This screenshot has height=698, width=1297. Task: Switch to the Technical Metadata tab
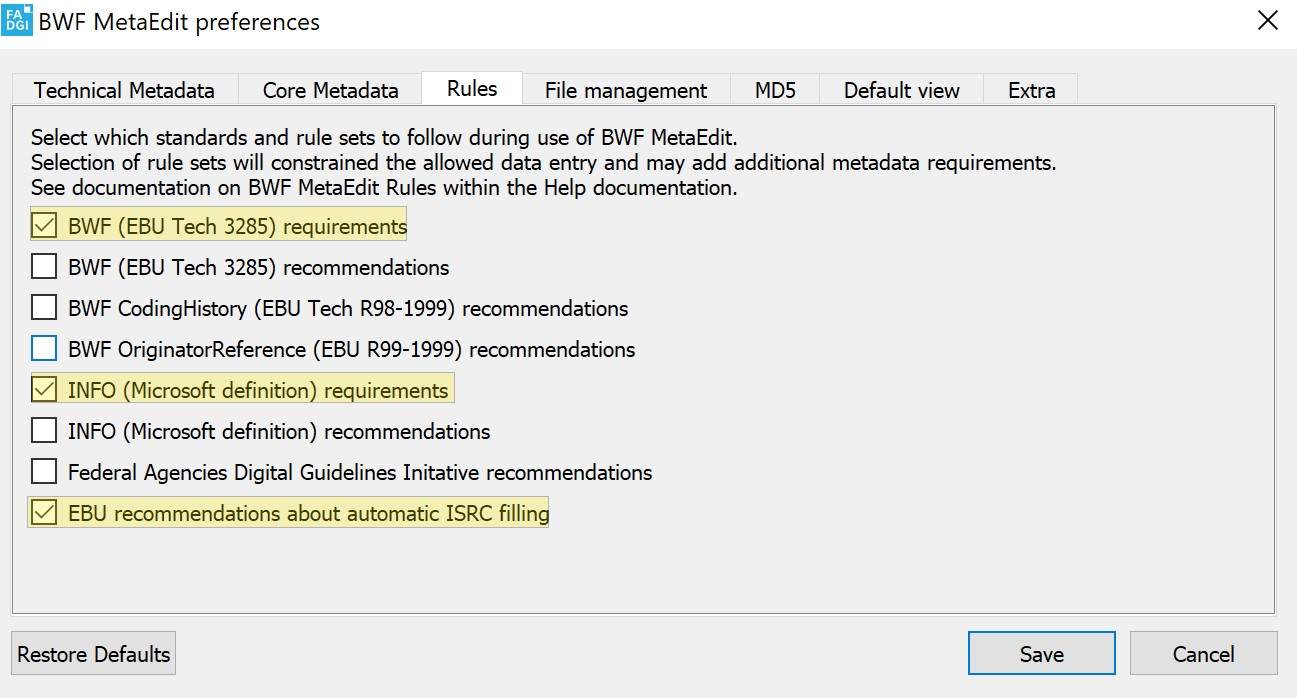coord(125,90)
